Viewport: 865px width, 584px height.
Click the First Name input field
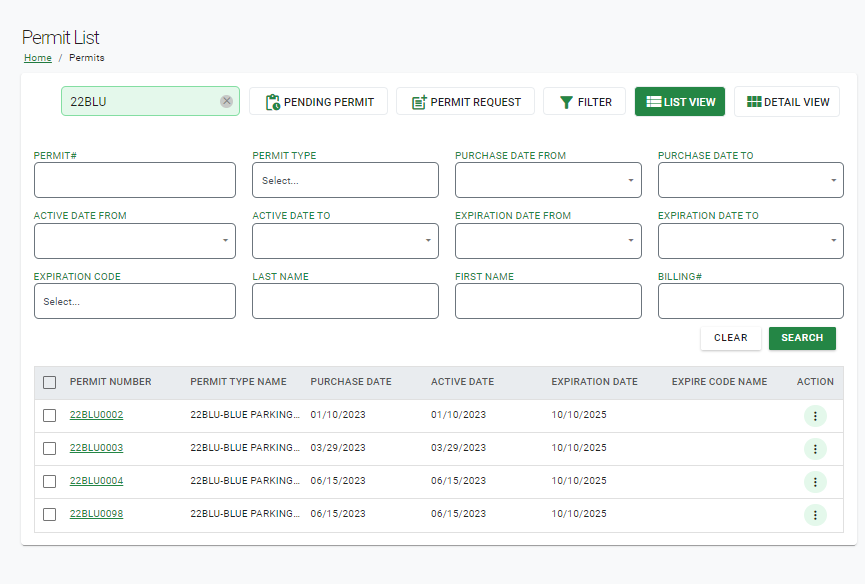pyautogui.click(x=548, y=301)
